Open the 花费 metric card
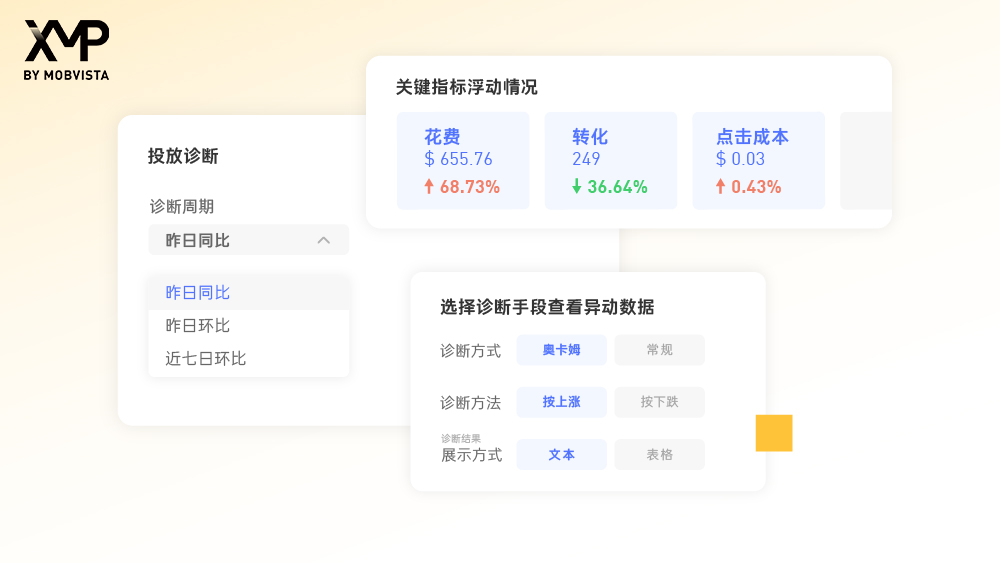1000x563 pixels. (x=463, y=161)
